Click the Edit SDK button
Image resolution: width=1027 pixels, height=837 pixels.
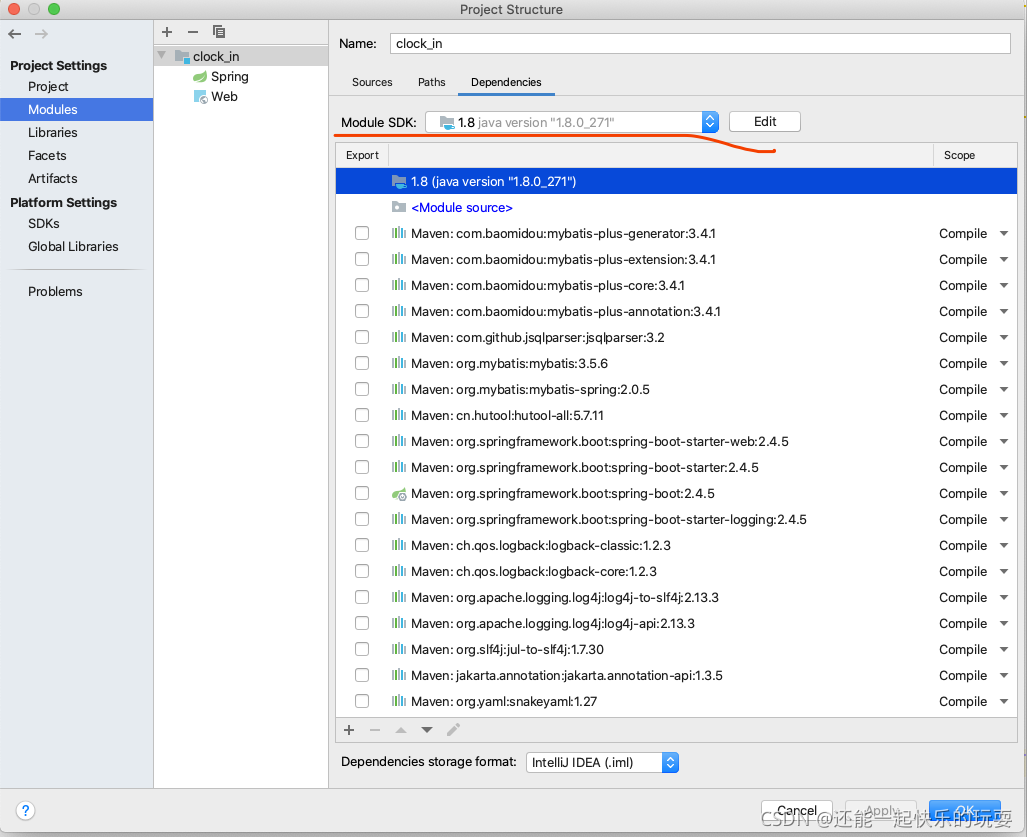pos(764,122)
